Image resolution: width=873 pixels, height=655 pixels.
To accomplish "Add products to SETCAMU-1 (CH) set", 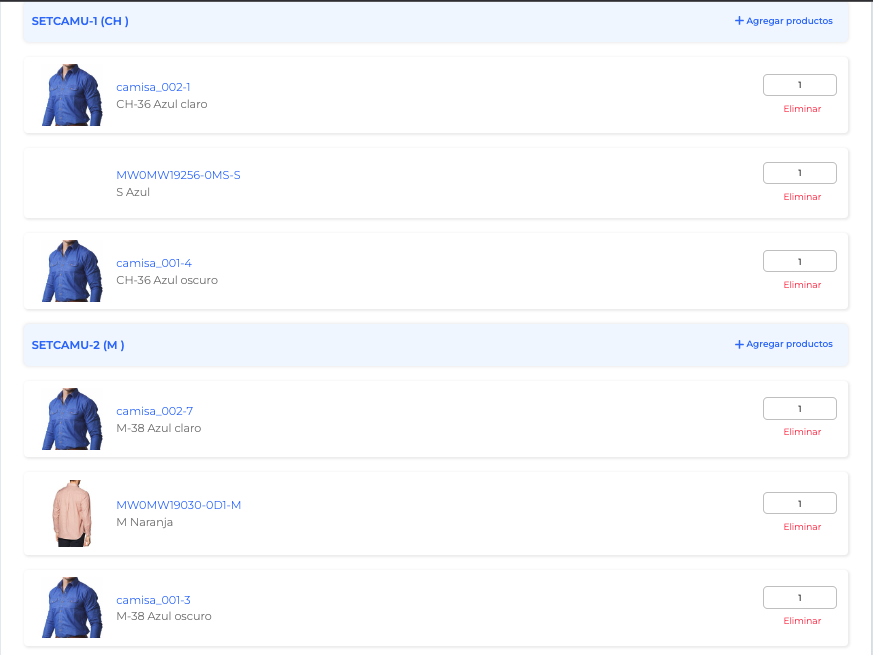I will tap(783, 21).
